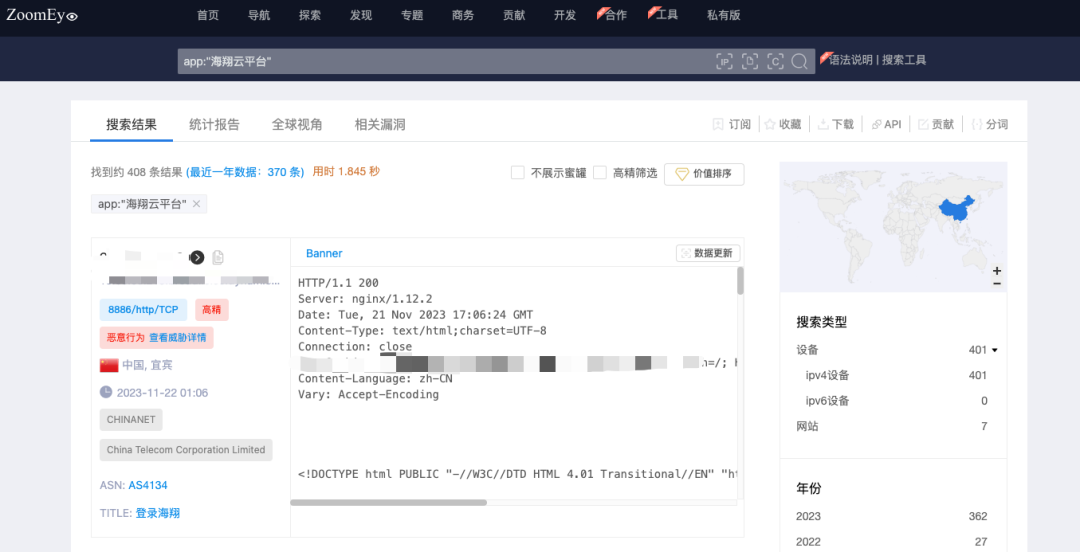
Task: Switch to the 相关漏洞 tab
Action: pos(380,125)
